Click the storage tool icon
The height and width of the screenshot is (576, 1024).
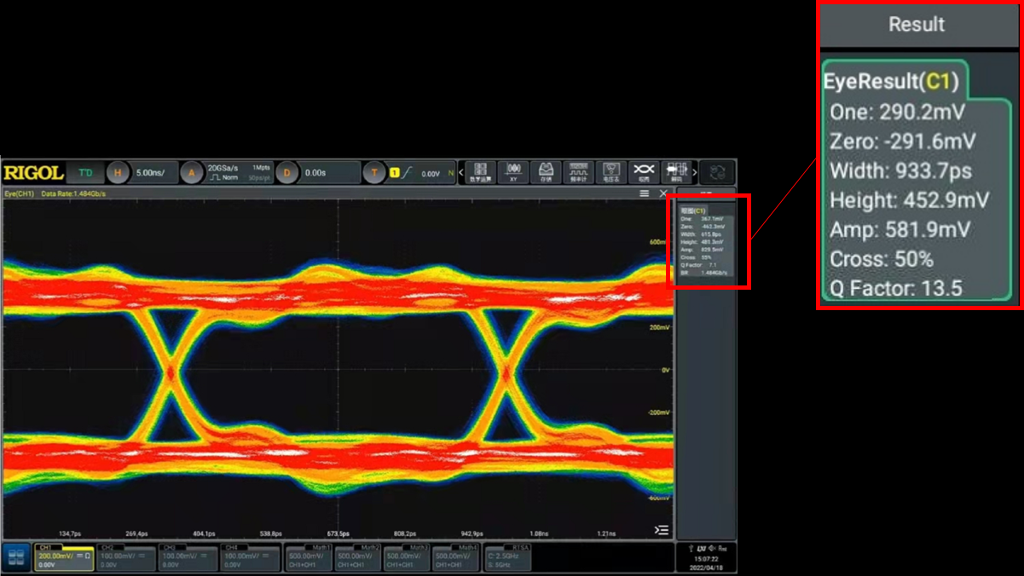[546, 172]
